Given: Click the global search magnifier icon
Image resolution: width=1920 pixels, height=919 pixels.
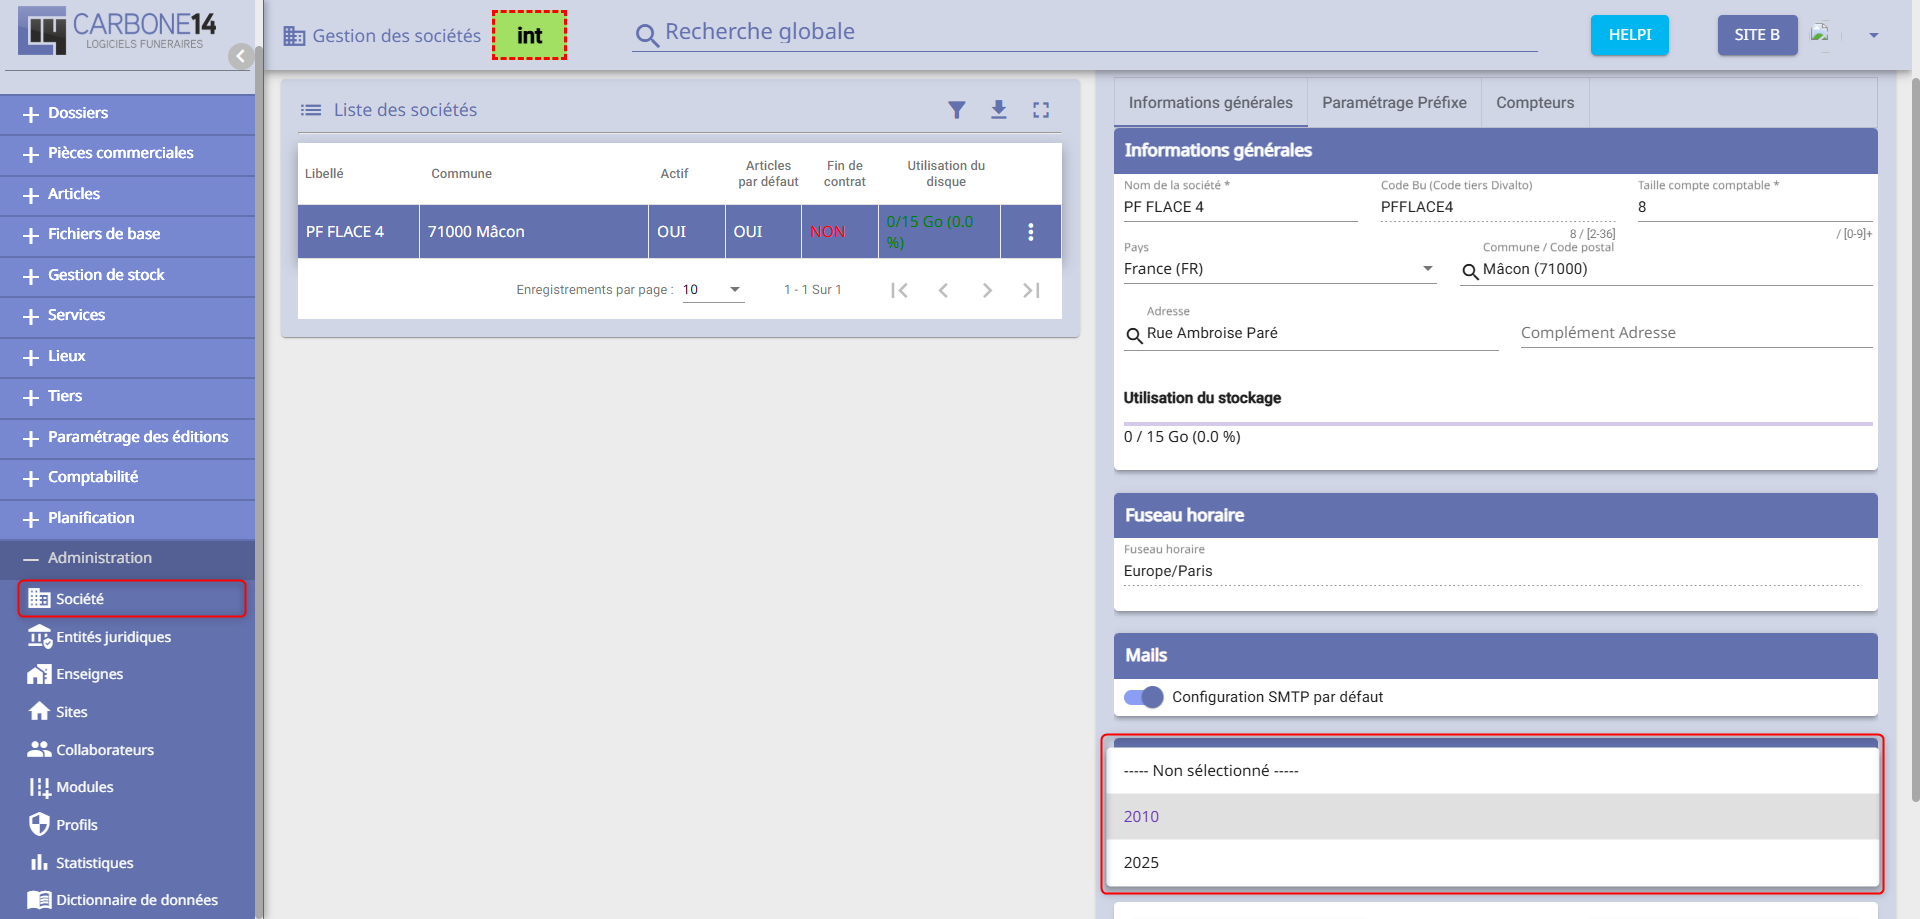Looking at the screenshot, I should (x=647, y=35).
